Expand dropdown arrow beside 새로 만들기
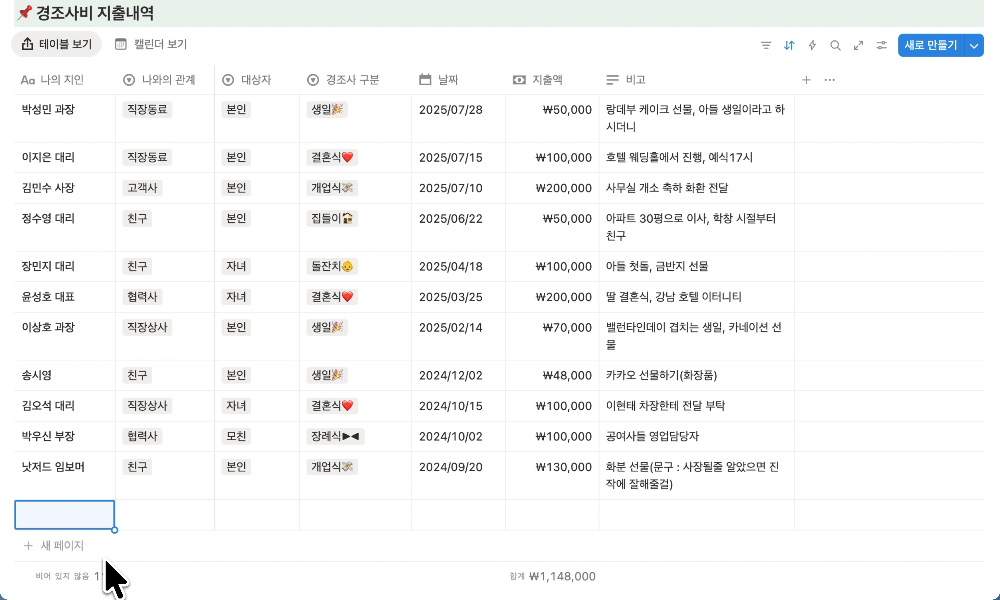 point(974,45)
